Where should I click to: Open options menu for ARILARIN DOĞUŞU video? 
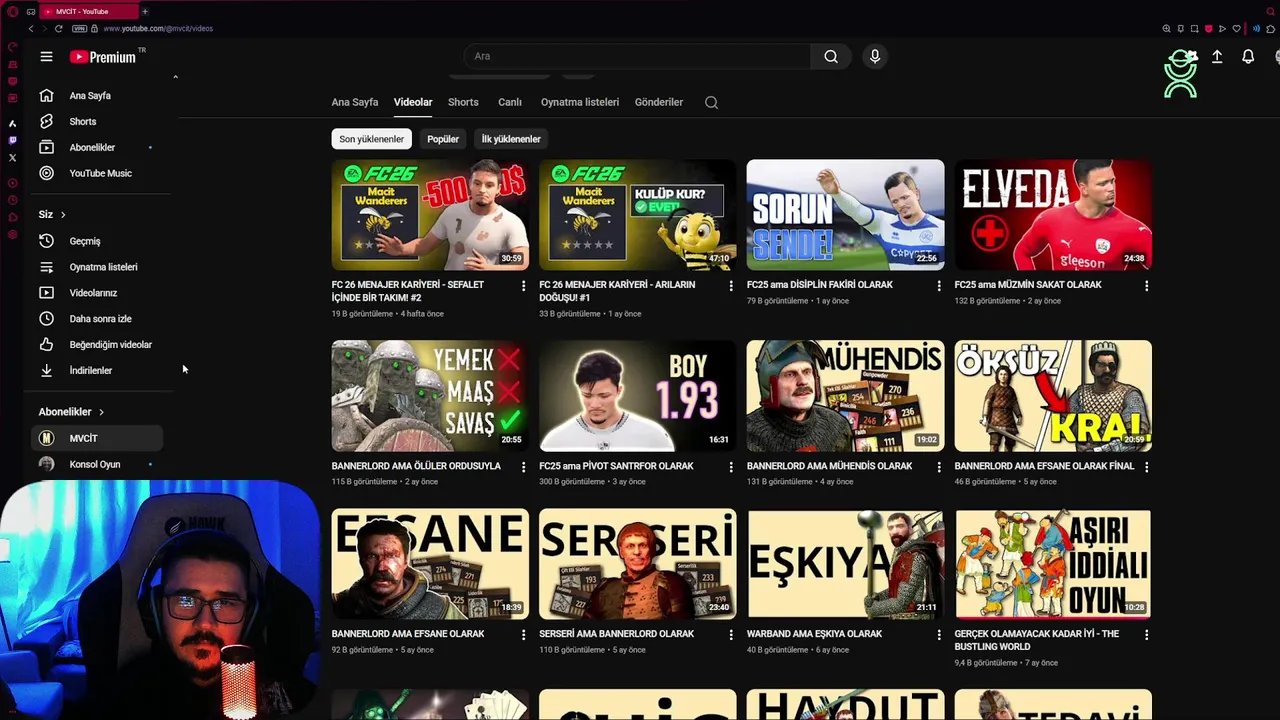coord(731,286)
